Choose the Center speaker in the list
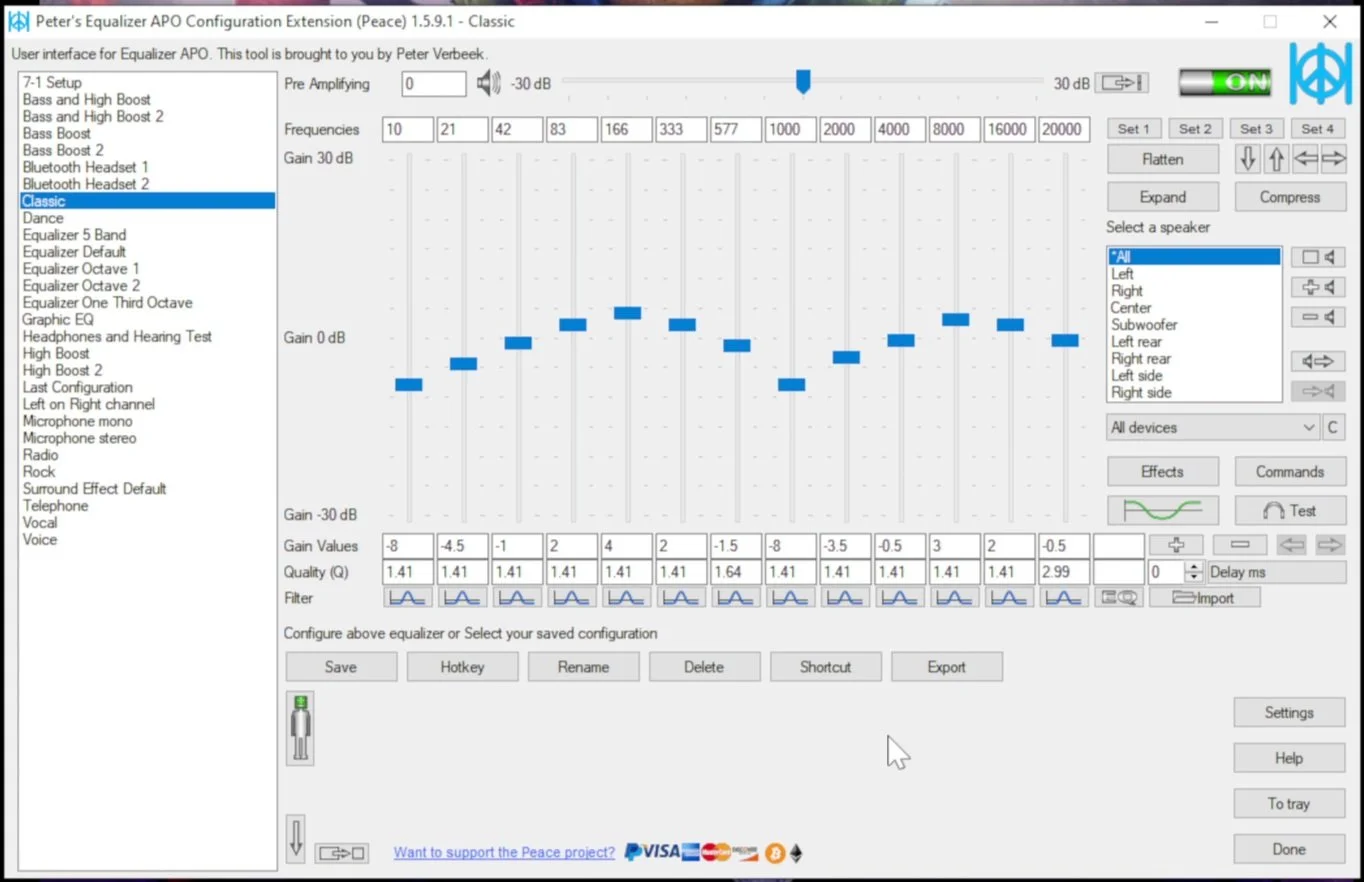The width and height of the screenshot is (1364, 882). (1131, 308)
